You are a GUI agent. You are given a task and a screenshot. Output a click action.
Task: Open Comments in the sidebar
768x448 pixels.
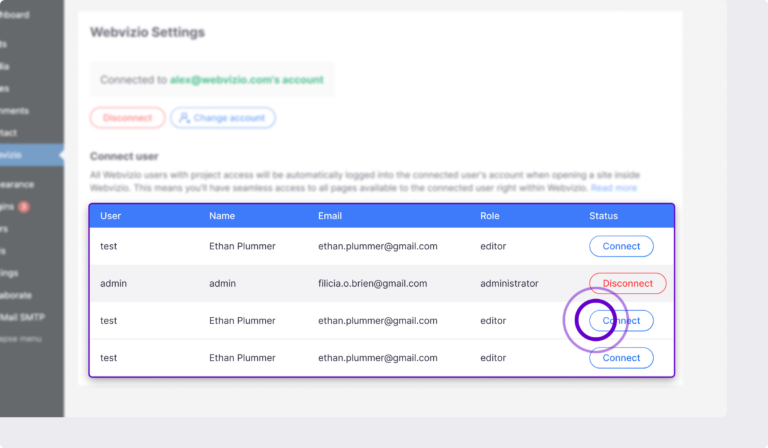click(x=14, y=111)
